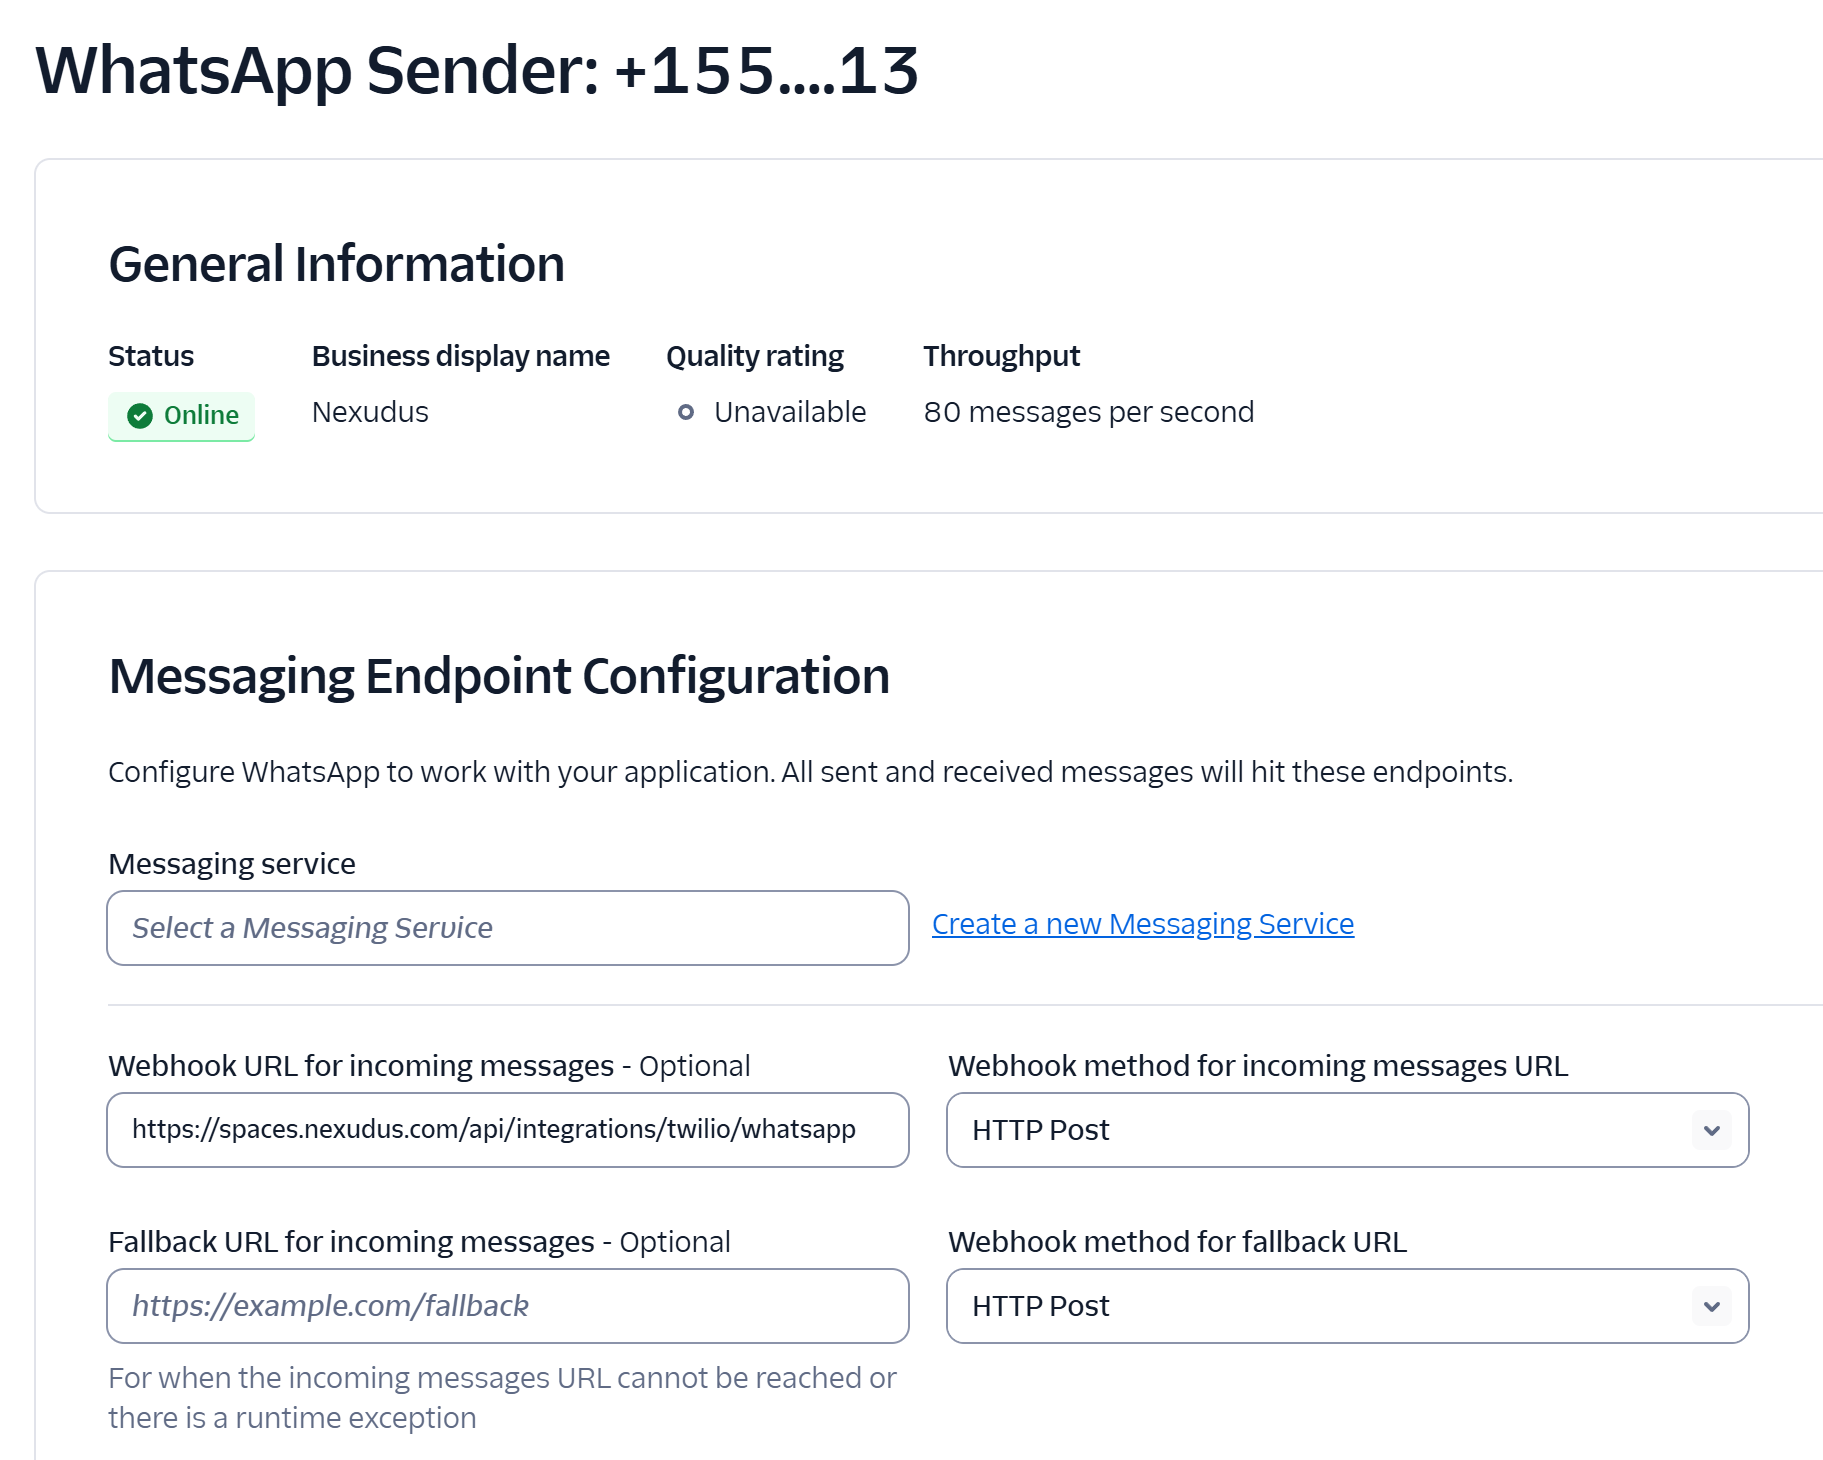Click the General Information section heading

(x=336, y=263)
